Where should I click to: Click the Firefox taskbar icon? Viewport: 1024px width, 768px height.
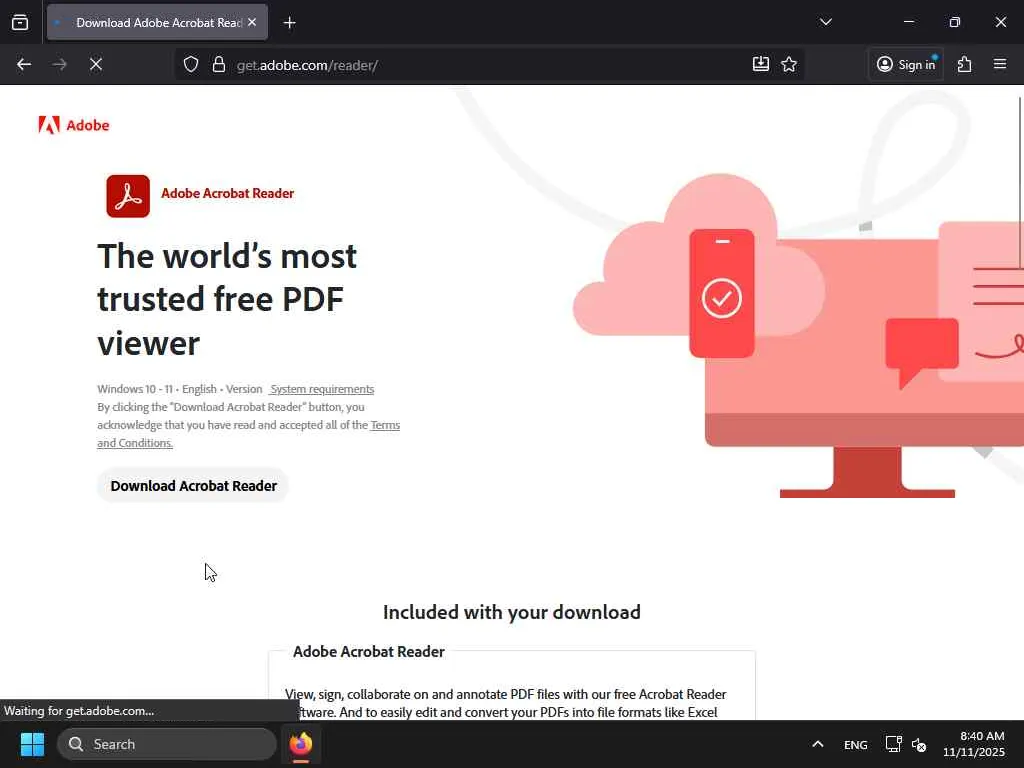(301, 744)
